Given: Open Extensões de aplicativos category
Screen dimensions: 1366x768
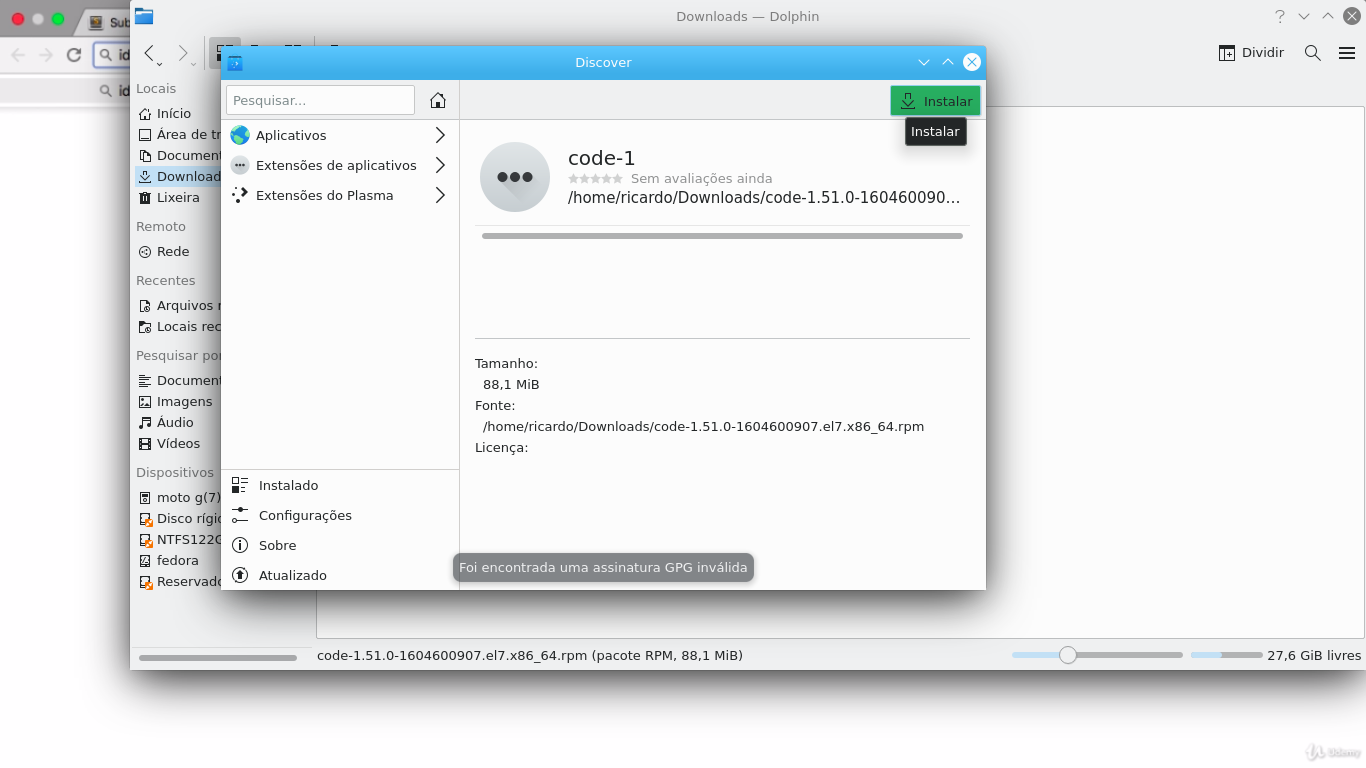Looking at the screenshot, I should [340, 165].
